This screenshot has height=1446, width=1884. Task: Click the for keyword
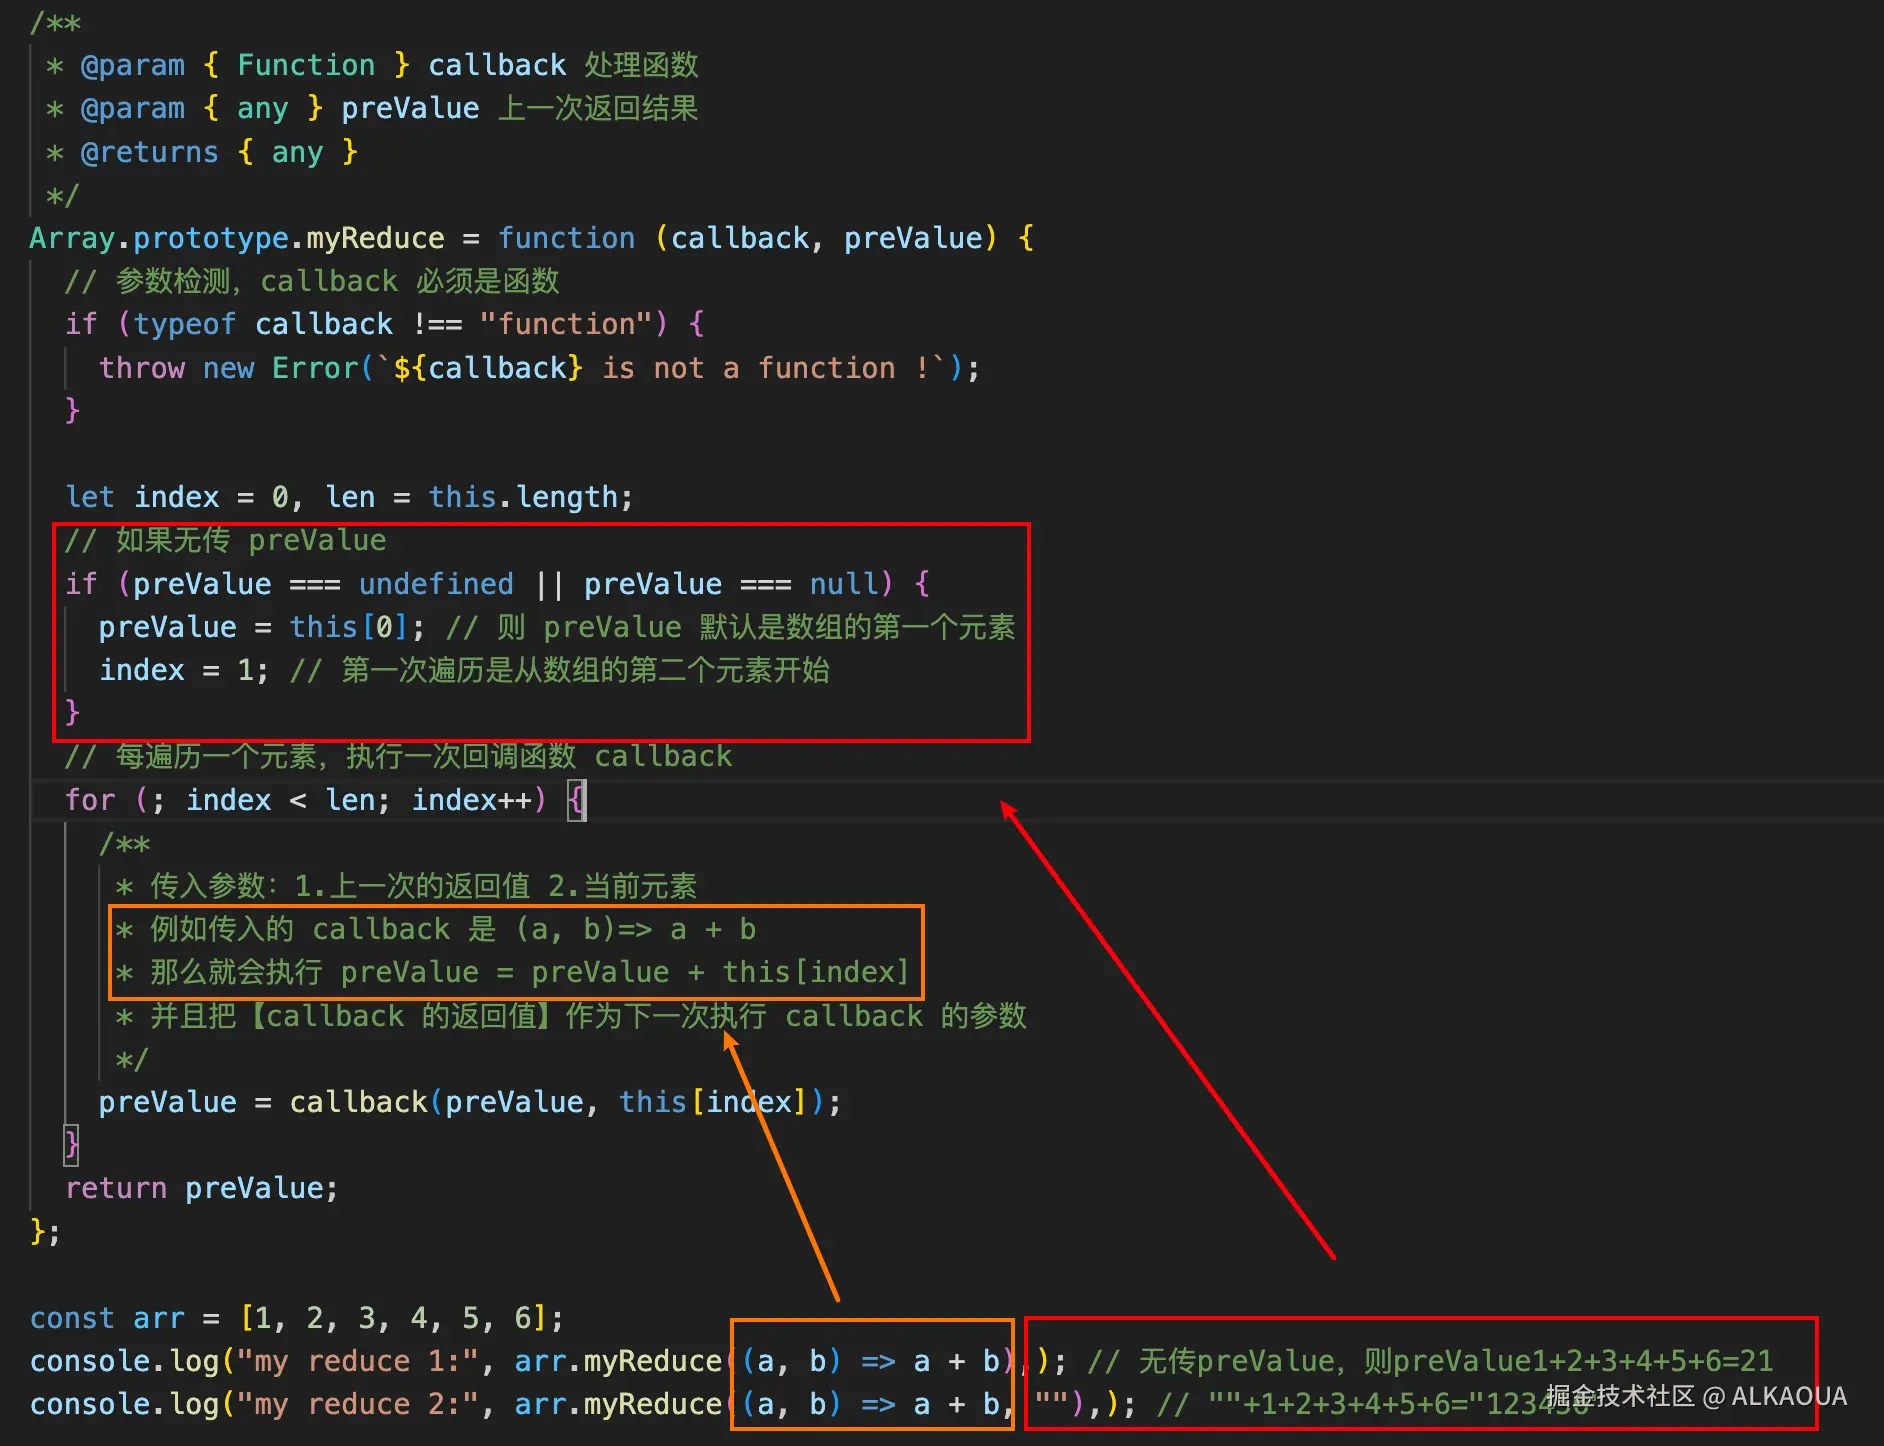(90, 800)
